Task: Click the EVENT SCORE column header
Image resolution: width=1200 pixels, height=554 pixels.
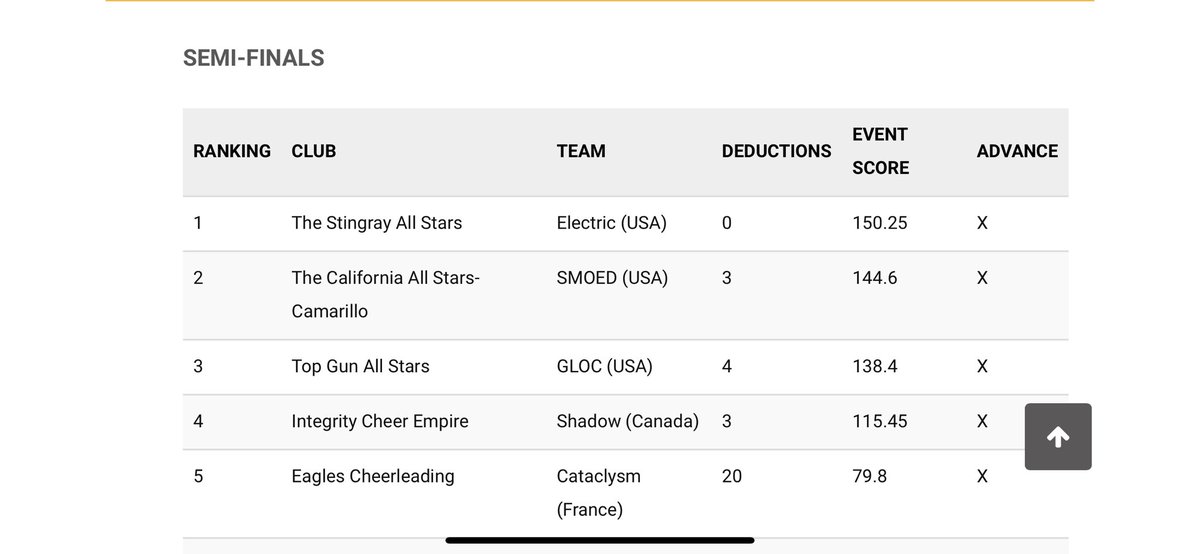Action: 880,151
